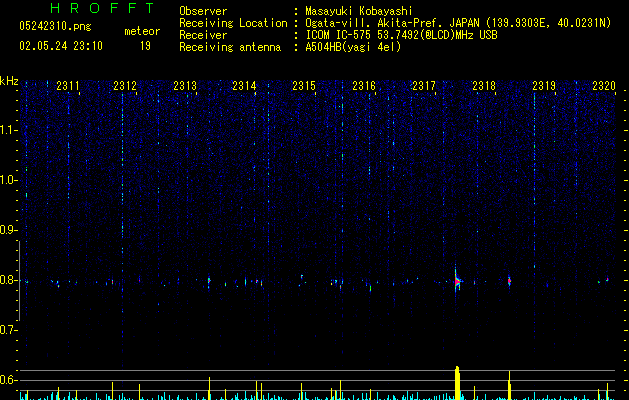The width and height of the screenshot is (629, 400).
Task: Click the 0.8 kHz axis label
Action: click(7, 280)
